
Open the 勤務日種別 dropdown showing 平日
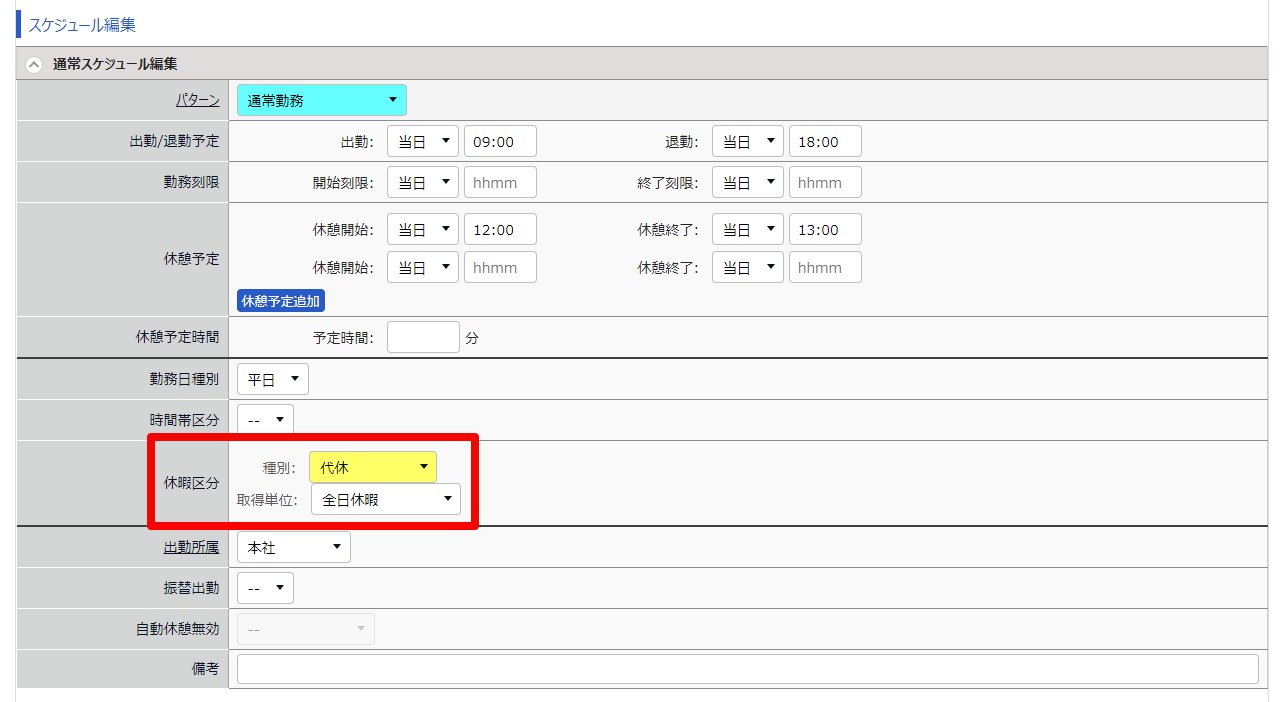(x=273, y=379)
